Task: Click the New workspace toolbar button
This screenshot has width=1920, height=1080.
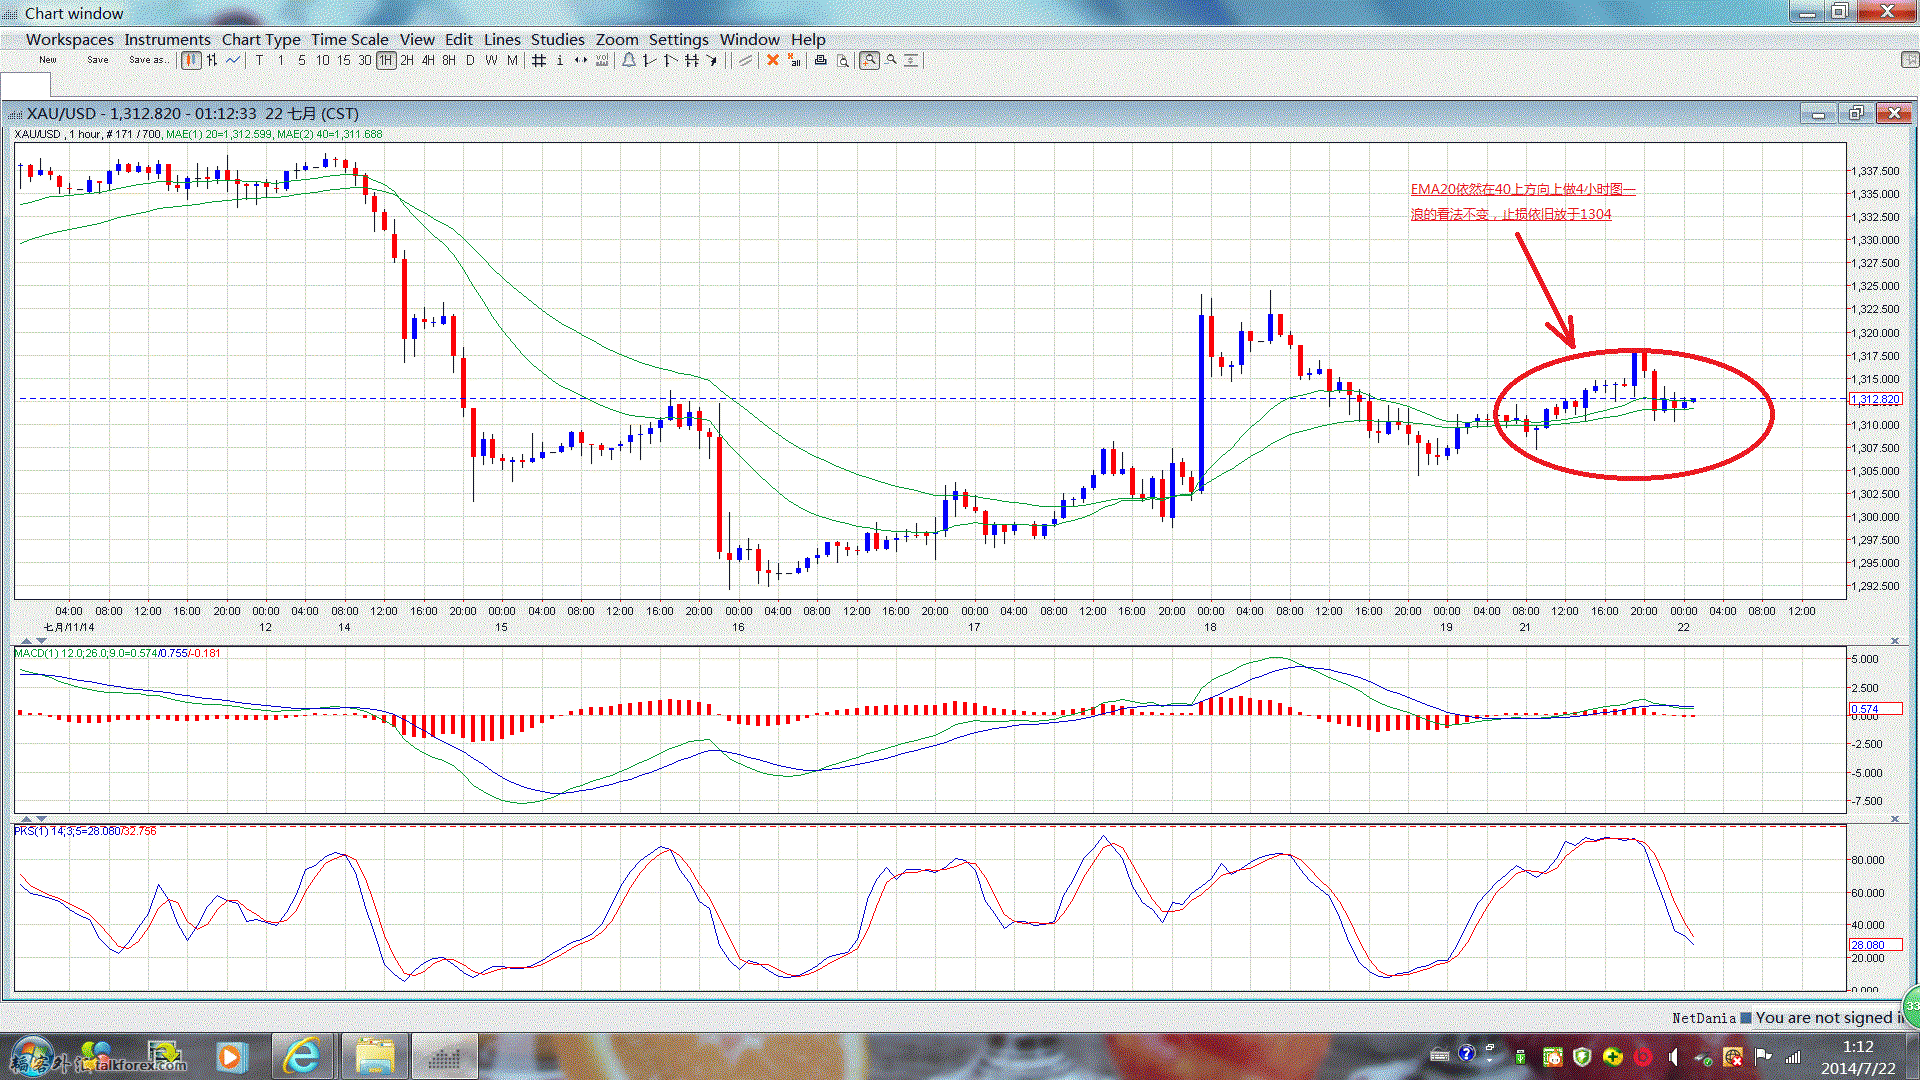Action: [x=48, y=60]
